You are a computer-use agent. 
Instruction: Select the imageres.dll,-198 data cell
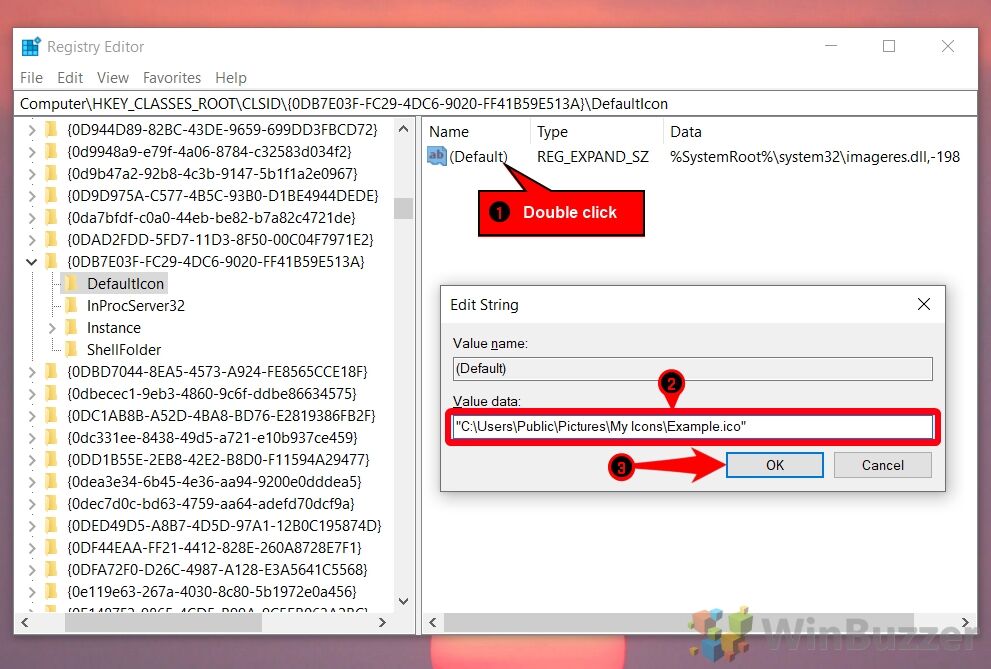(x=815, y=157)
